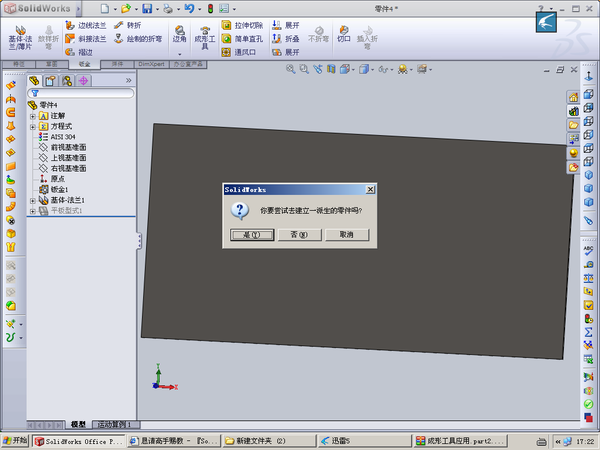600x450 pixels.
Task: Open the SolidWorks Resources home task pane icon
Action: tap(573, 98)
